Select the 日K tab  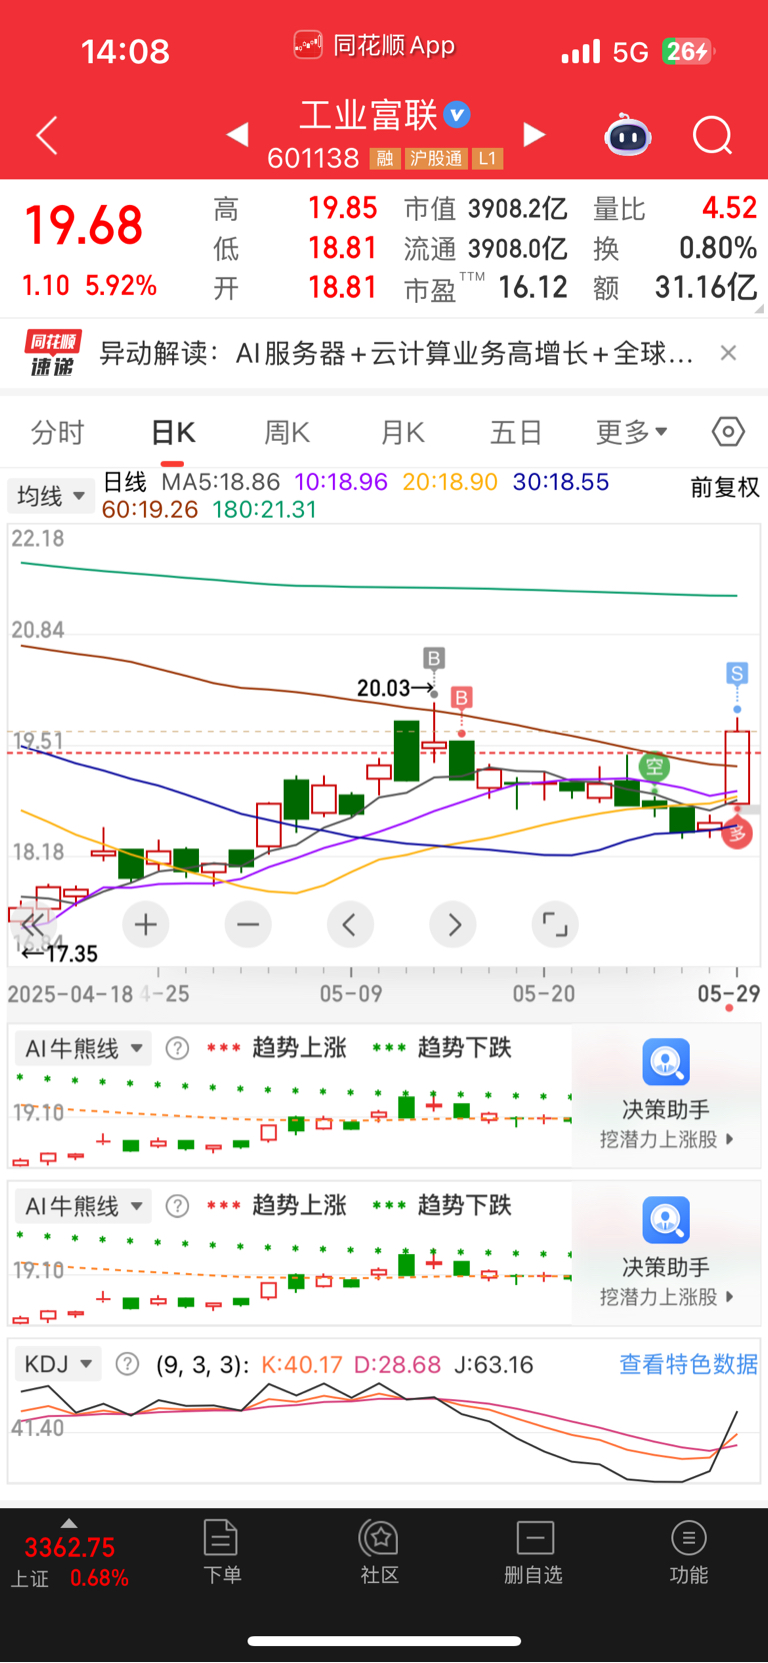(173, 432)
